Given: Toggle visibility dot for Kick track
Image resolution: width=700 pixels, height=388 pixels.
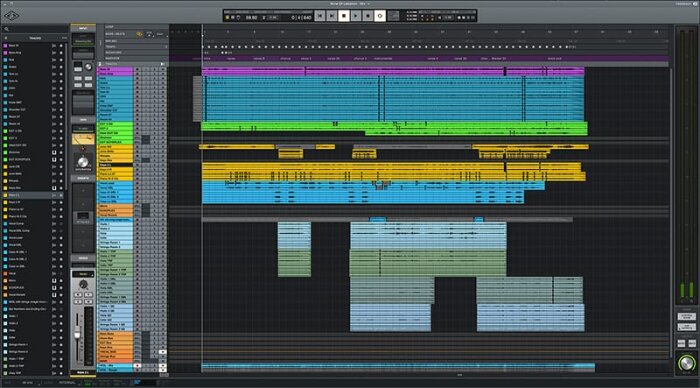Looking at the screenshot, I should pyautogui.click(x=61, y=60).
